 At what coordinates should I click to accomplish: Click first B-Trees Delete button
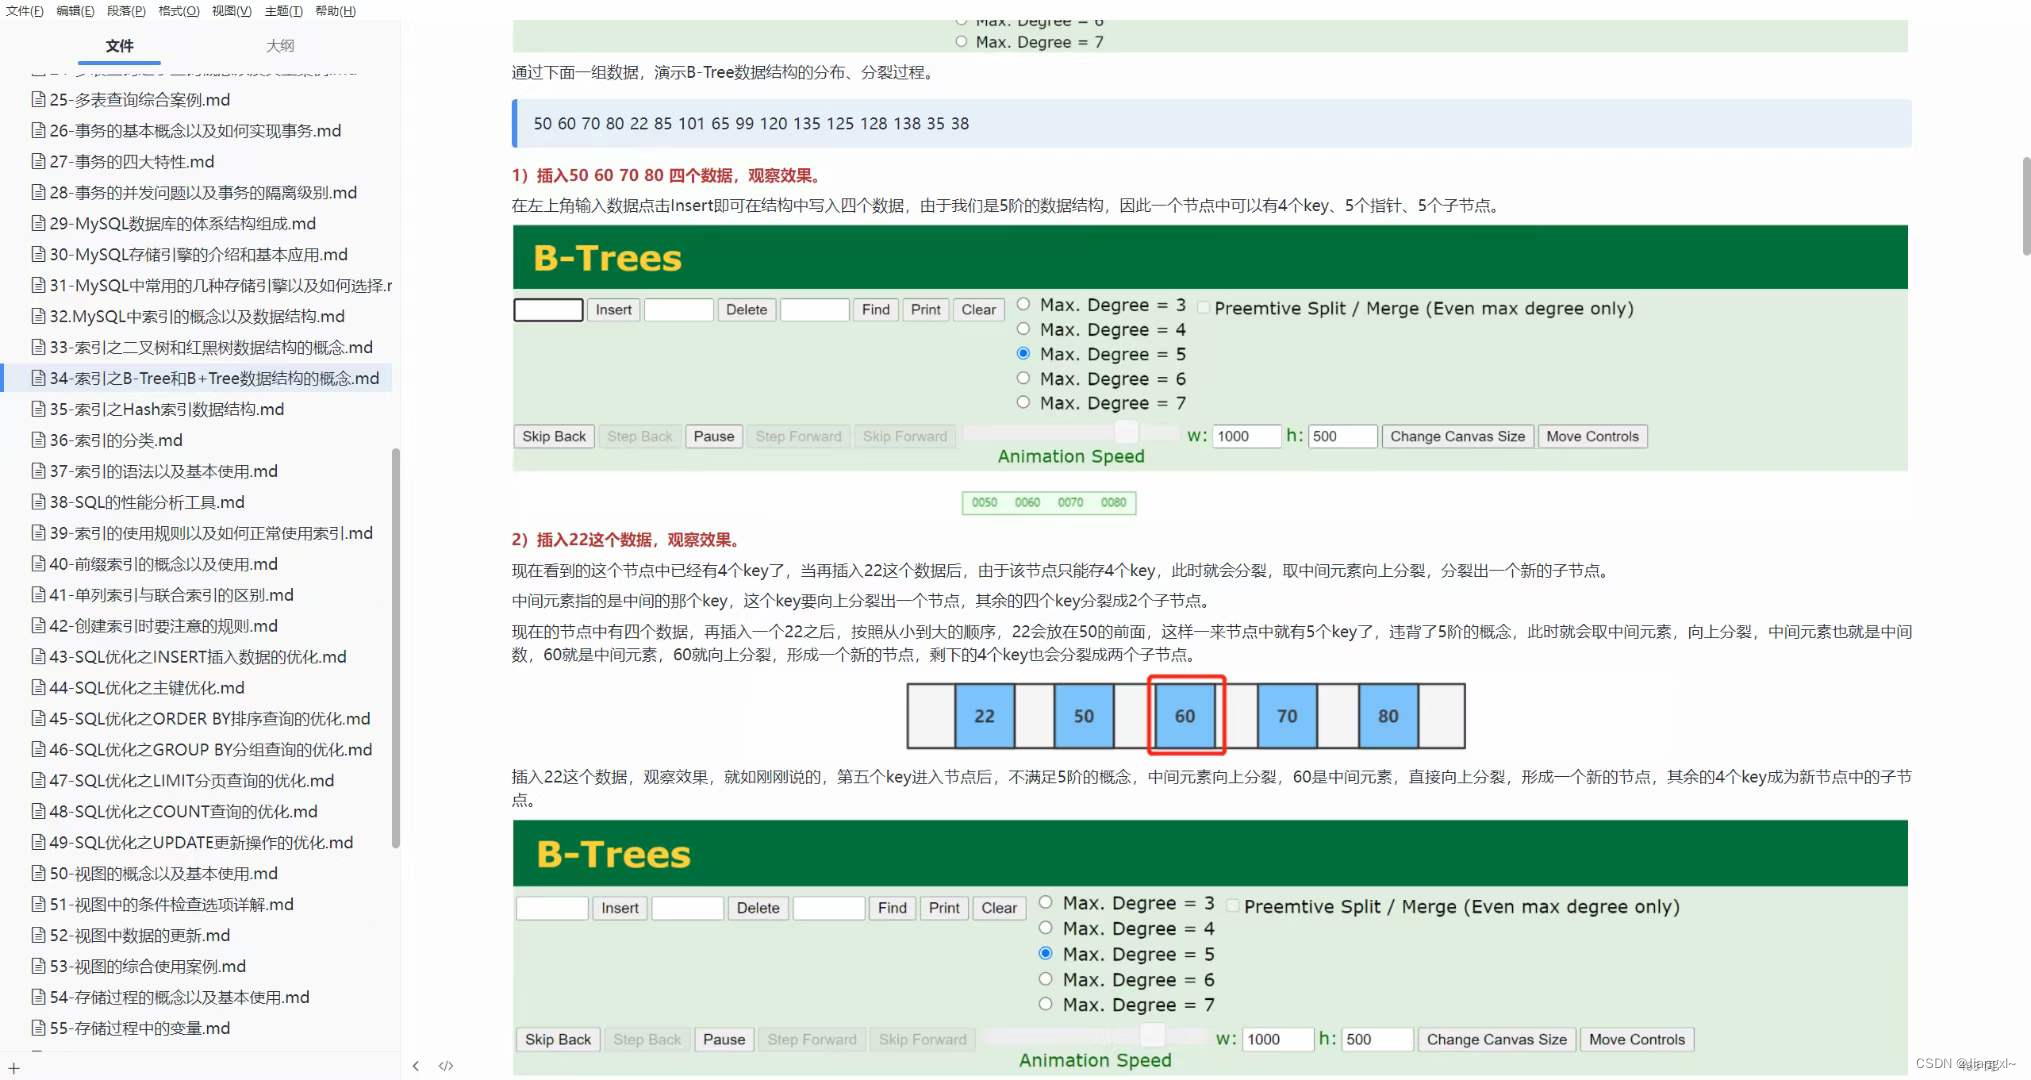click(x=746, y=310)
